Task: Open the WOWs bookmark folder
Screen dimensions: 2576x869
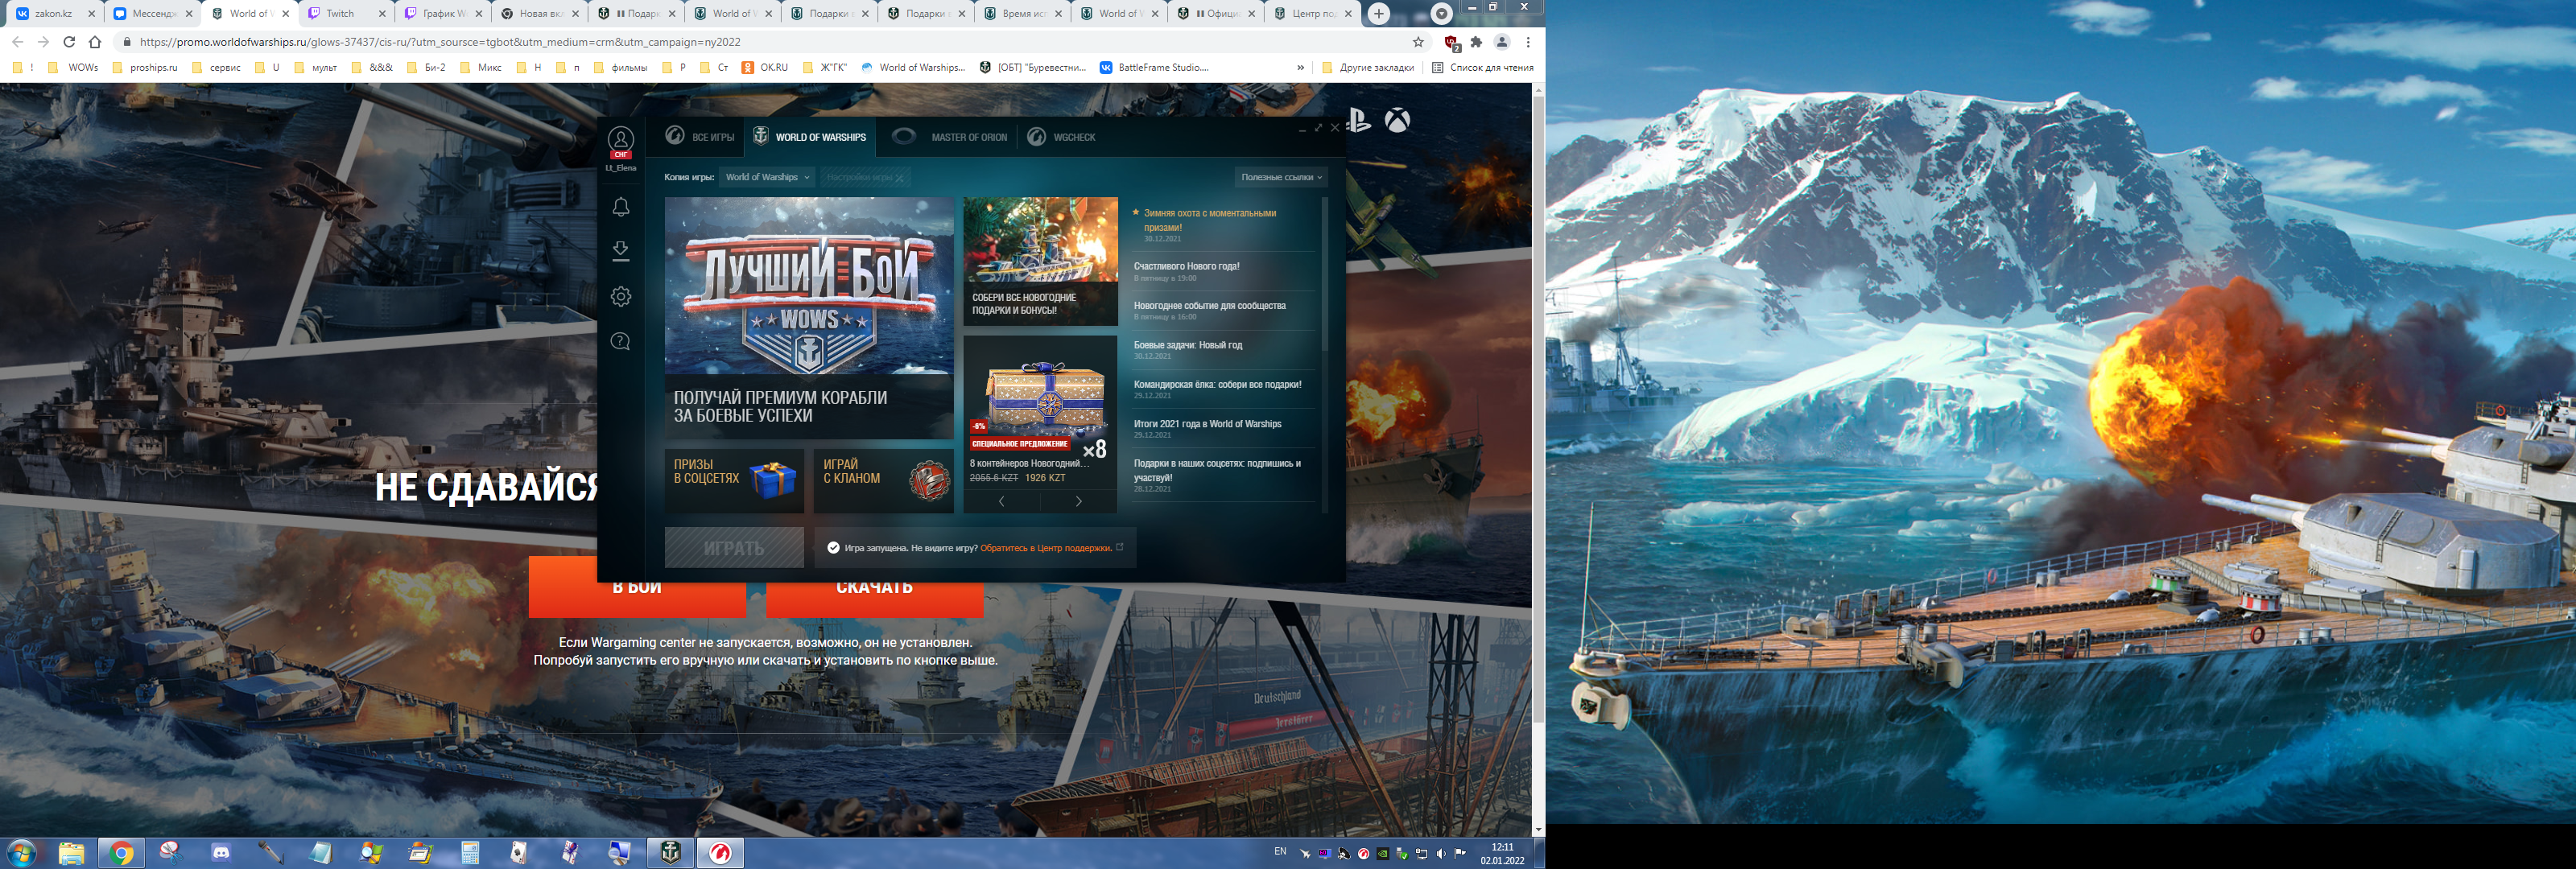Action: (x=73, y=68)
